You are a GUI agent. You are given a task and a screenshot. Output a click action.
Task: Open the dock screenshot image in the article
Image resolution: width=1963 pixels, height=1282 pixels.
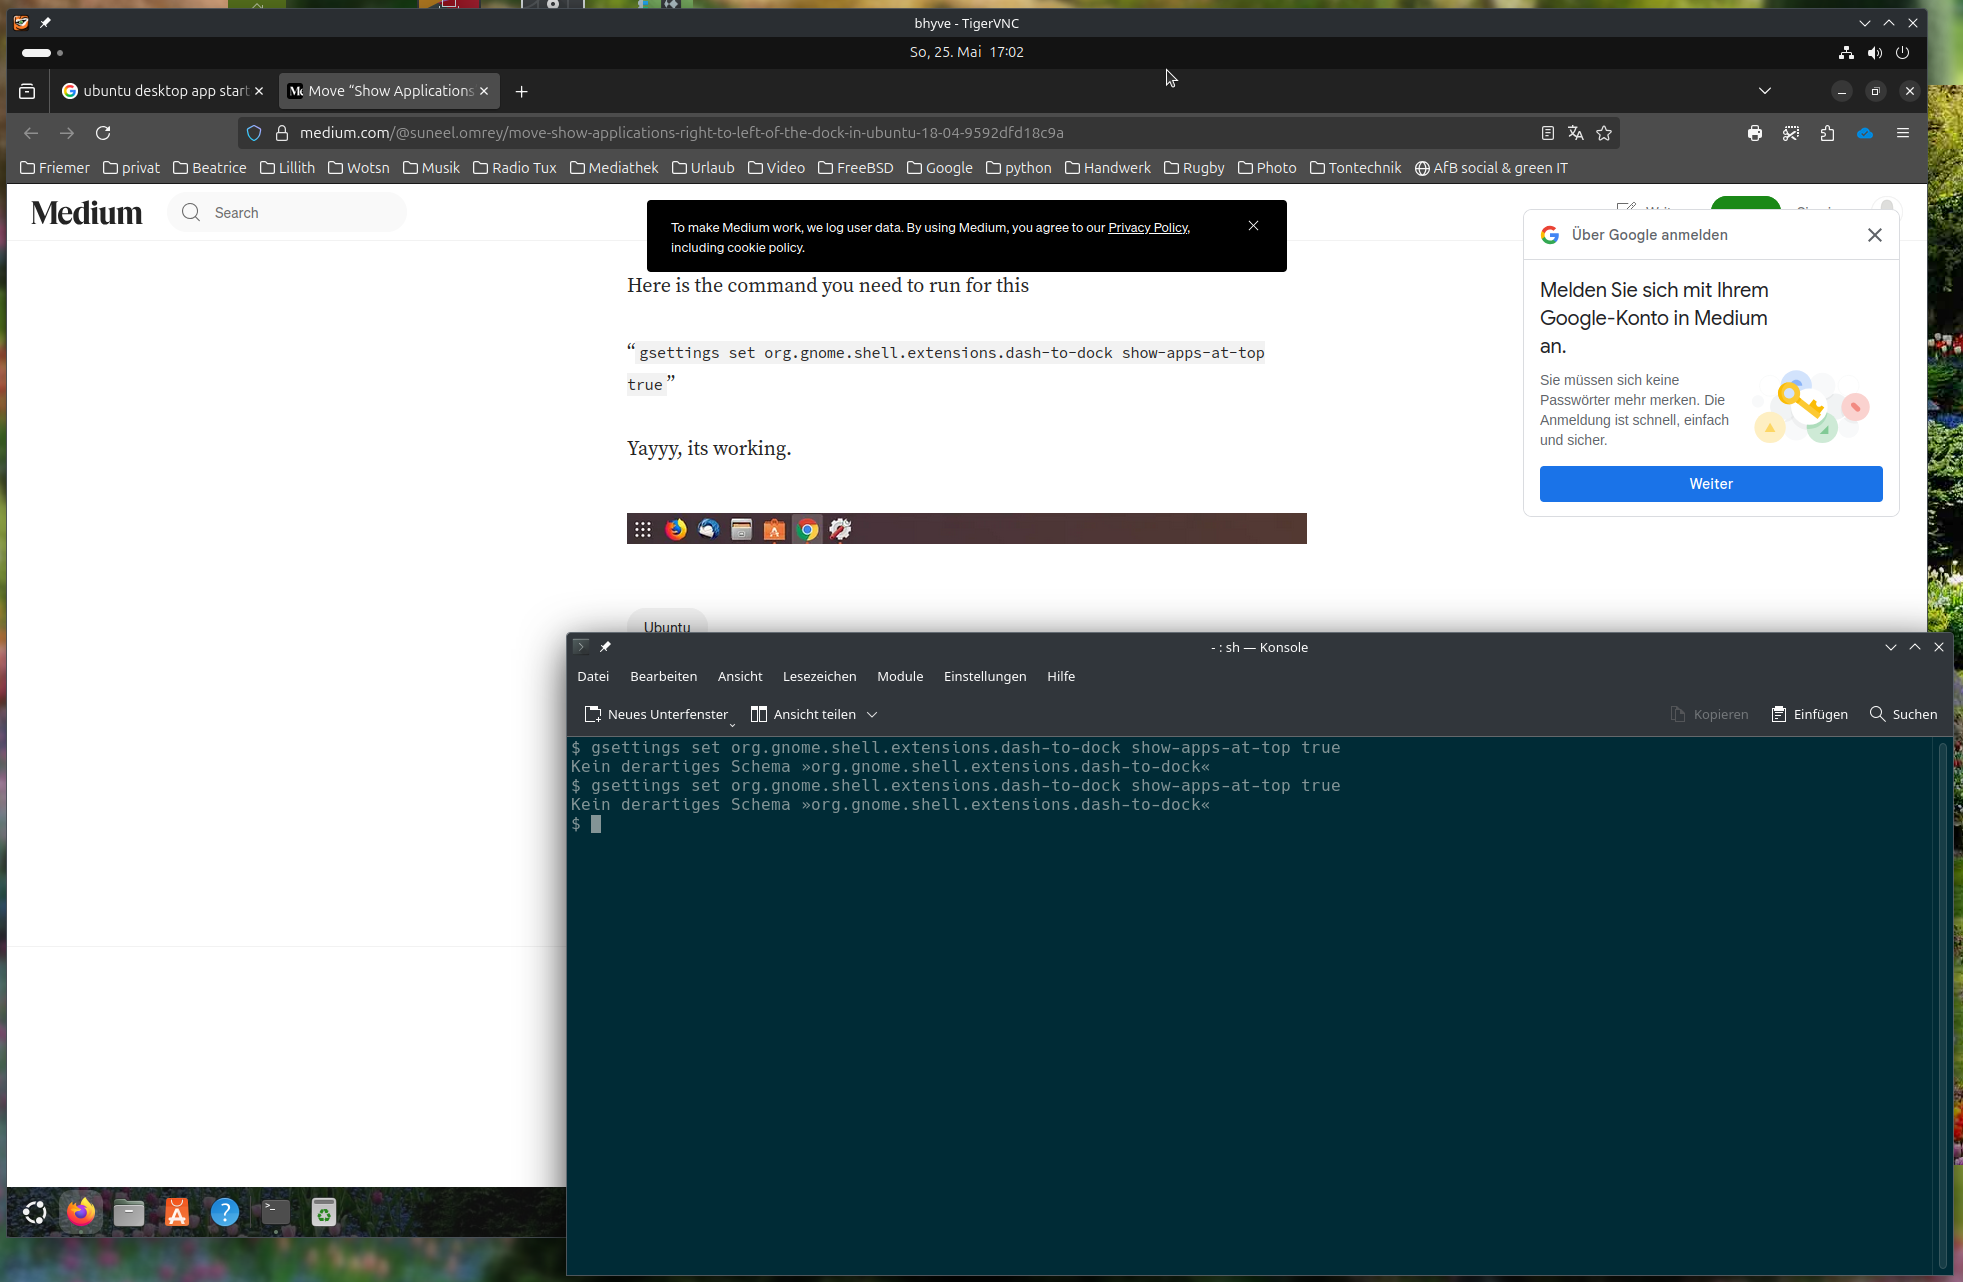[x=967, y=528]
